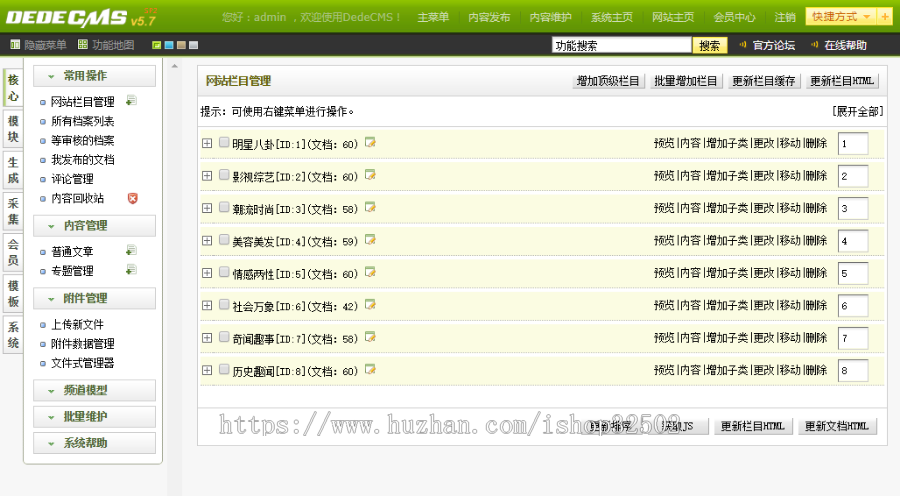Click the edit icon beside 潮流时尚
Image resolution: width=900 pixels, height=496 pixels.
click(x=370, y=207)
